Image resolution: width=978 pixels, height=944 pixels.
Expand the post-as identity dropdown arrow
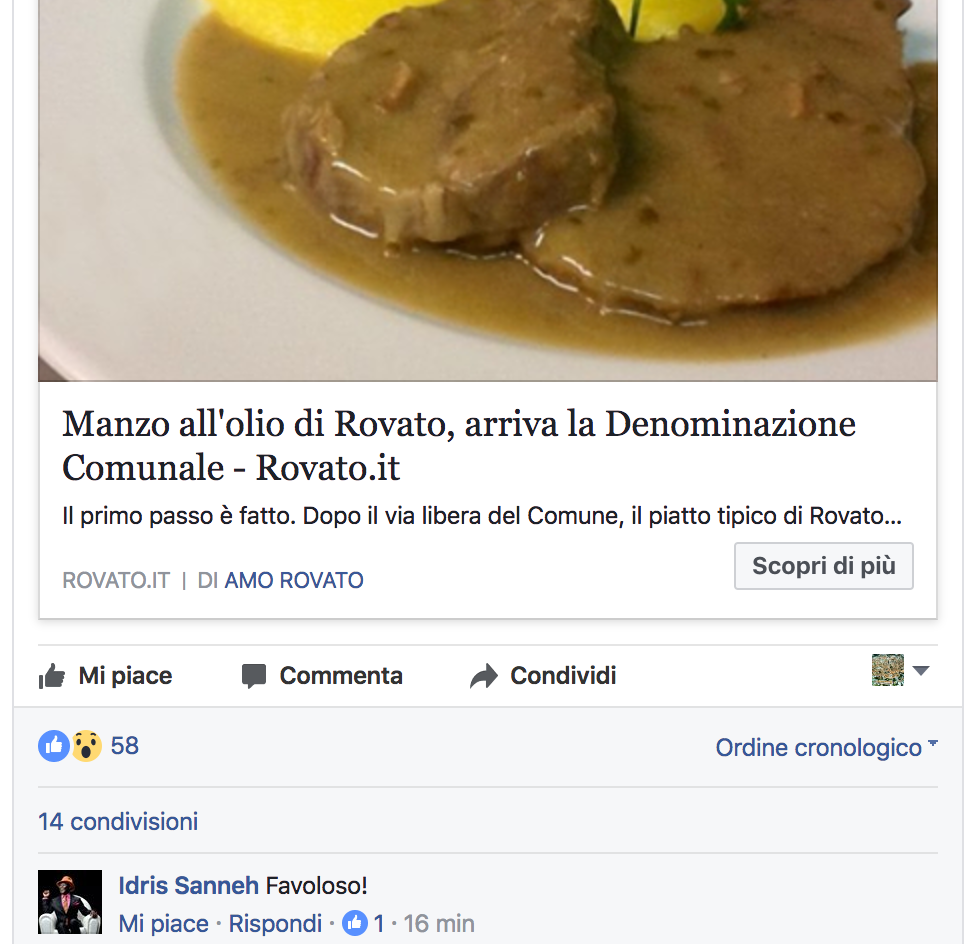[921, 671]
